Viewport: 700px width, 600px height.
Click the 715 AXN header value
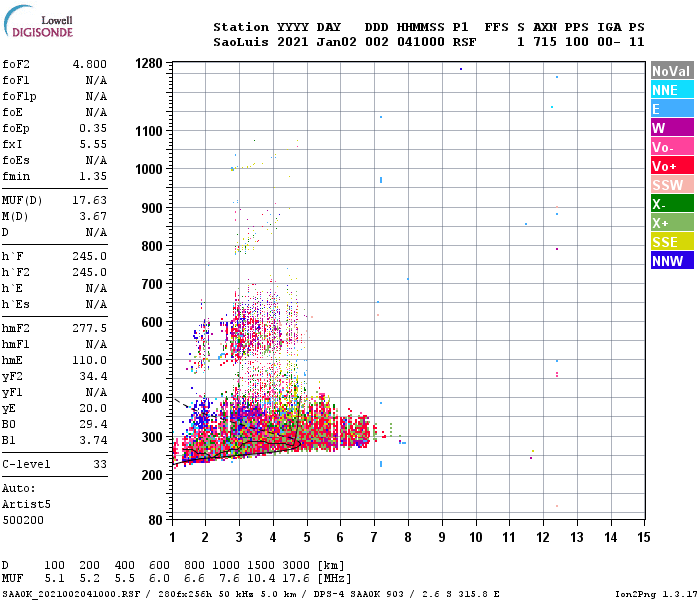point(545,42)
